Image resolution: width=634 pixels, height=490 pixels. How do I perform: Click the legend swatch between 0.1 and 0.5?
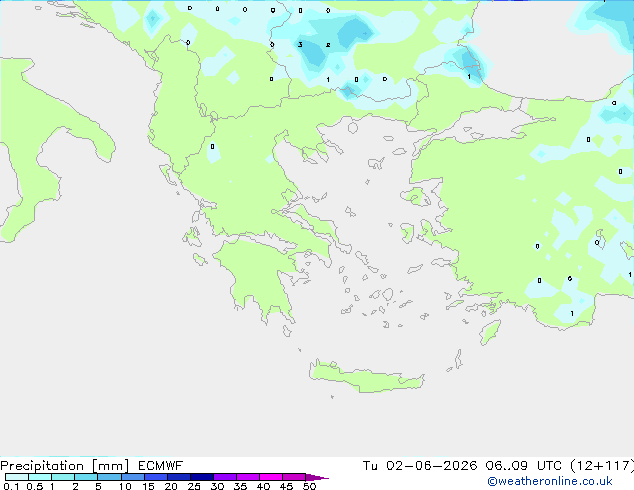click(x=17, y=477)
